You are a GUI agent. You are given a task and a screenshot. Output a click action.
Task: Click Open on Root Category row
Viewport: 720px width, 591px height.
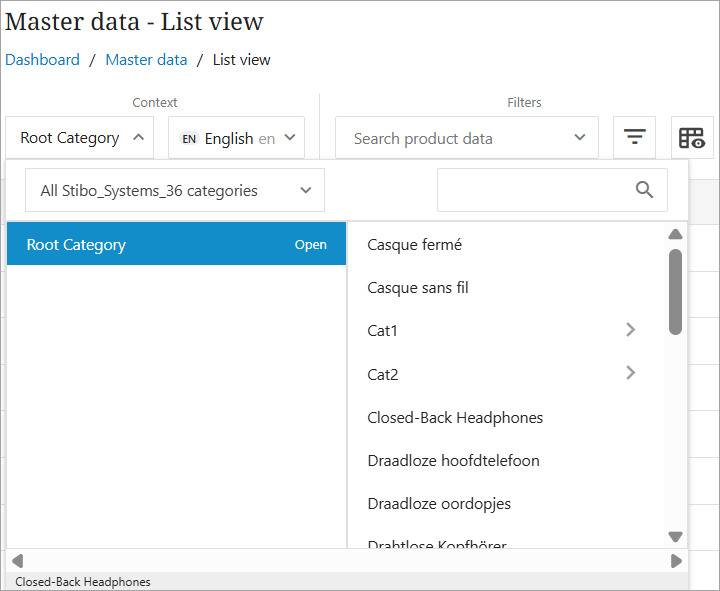click(310, 245)
